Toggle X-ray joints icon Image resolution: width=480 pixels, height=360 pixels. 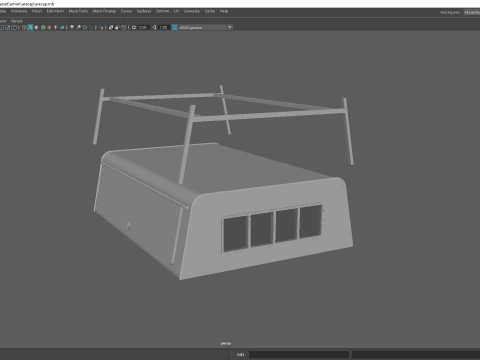click(123, 27)
